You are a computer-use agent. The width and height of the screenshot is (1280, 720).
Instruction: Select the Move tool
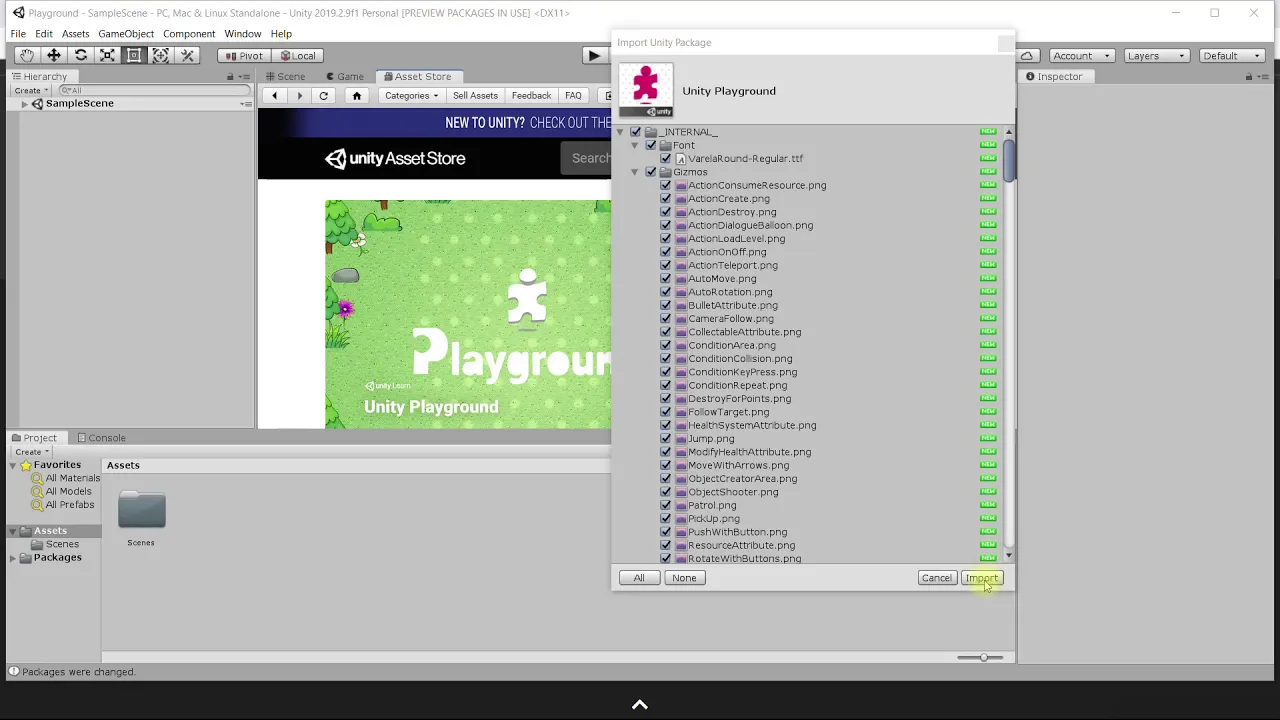[x=54, y=56]
